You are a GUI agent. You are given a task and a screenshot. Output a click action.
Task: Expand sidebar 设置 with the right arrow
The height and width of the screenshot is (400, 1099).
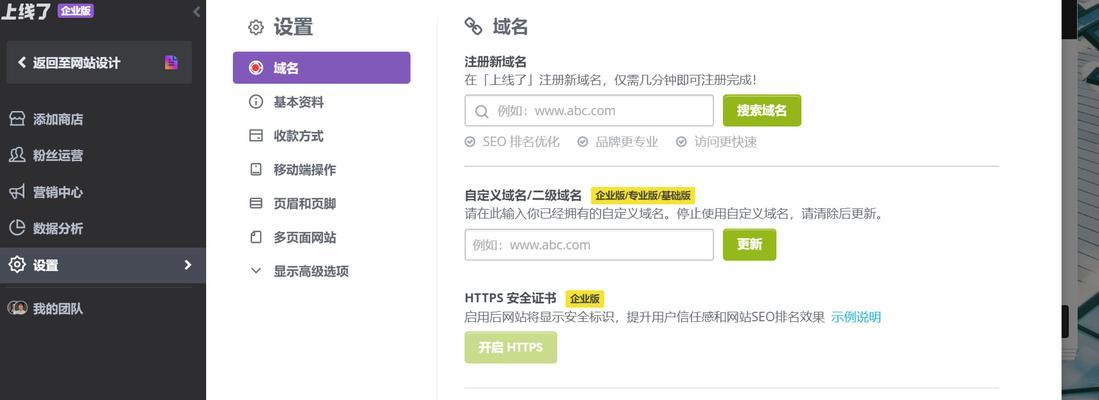pyautogui.click(x=187, y=265)
